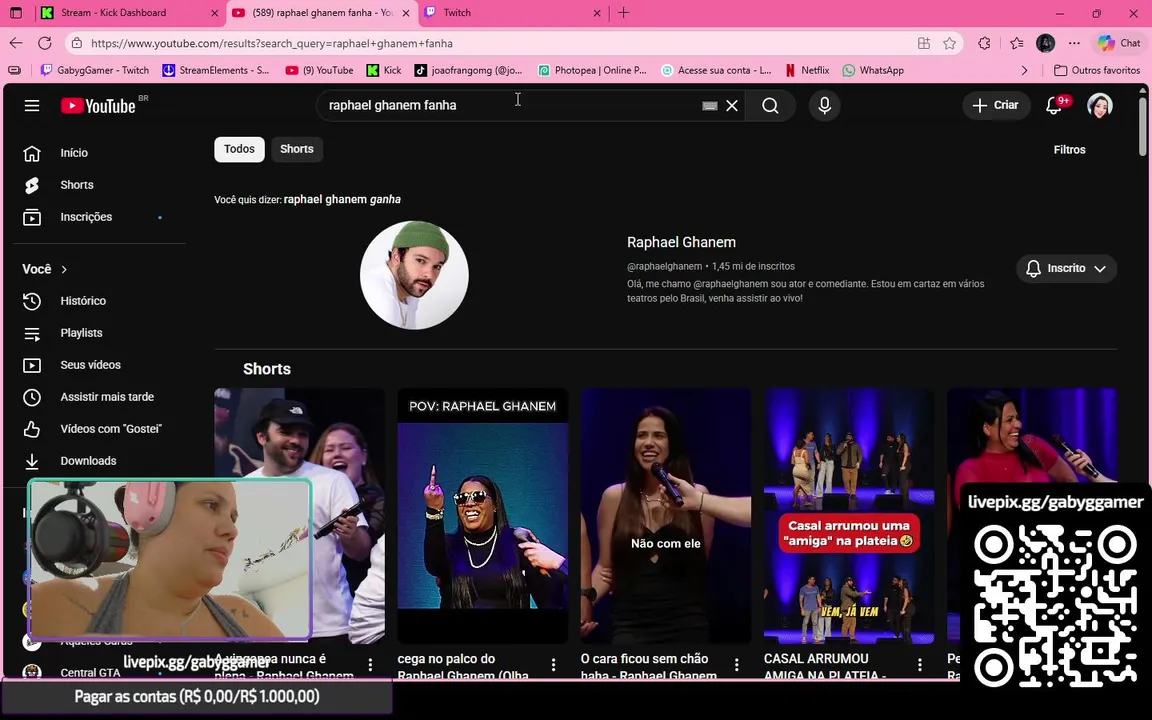This screenshot has width=1152, height=720.
Task: Start voice search with the microphone
Action: tap(824, 106)
